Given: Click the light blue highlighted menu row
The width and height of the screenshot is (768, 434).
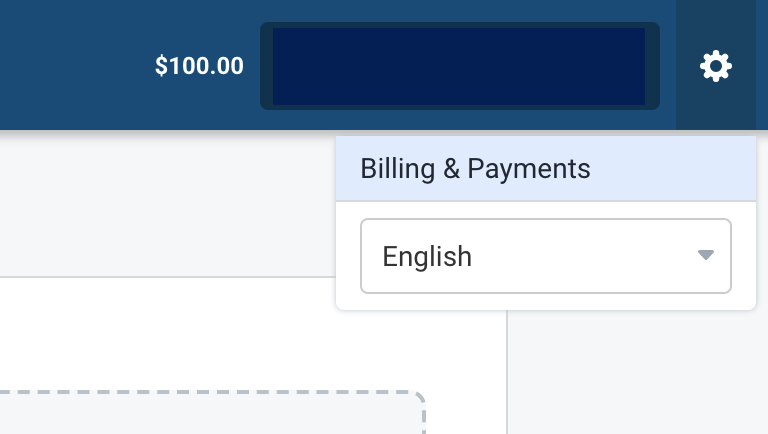Looking at the screenshot, I should (546, 169).
